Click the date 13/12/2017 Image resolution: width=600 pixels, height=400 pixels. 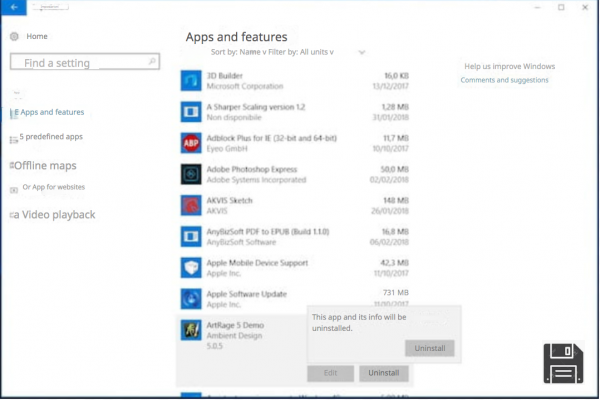(x=391, y=86)
